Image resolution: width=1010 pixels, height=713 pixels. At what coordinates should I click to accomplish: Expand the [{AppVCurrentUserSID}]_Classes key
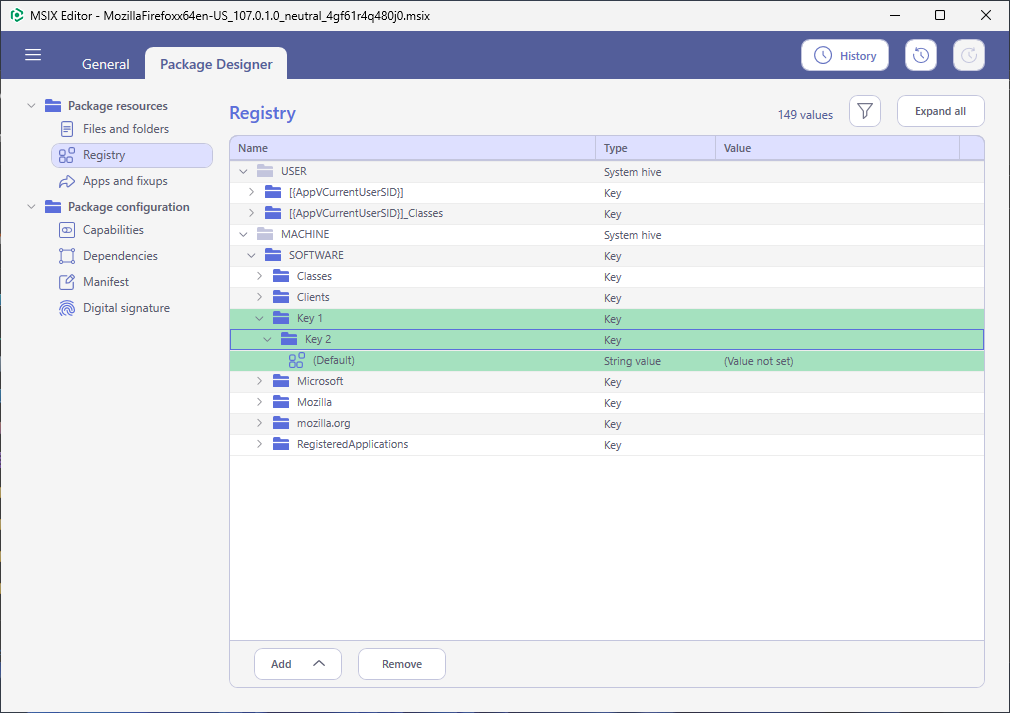251,213
